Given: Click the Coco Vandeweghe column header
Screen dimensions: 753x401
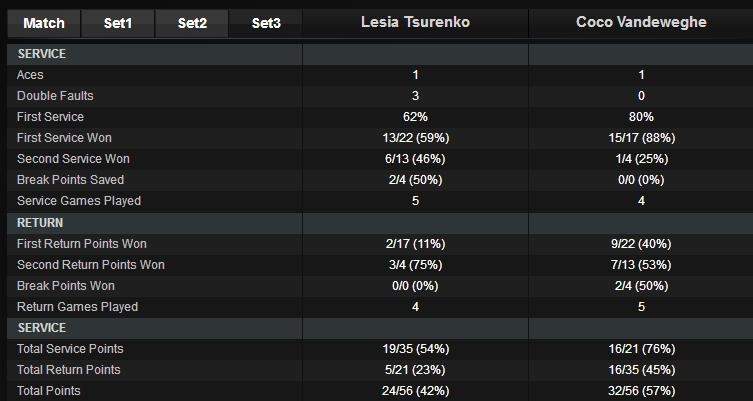Looking at the screenshot, I should pos(641,22).
